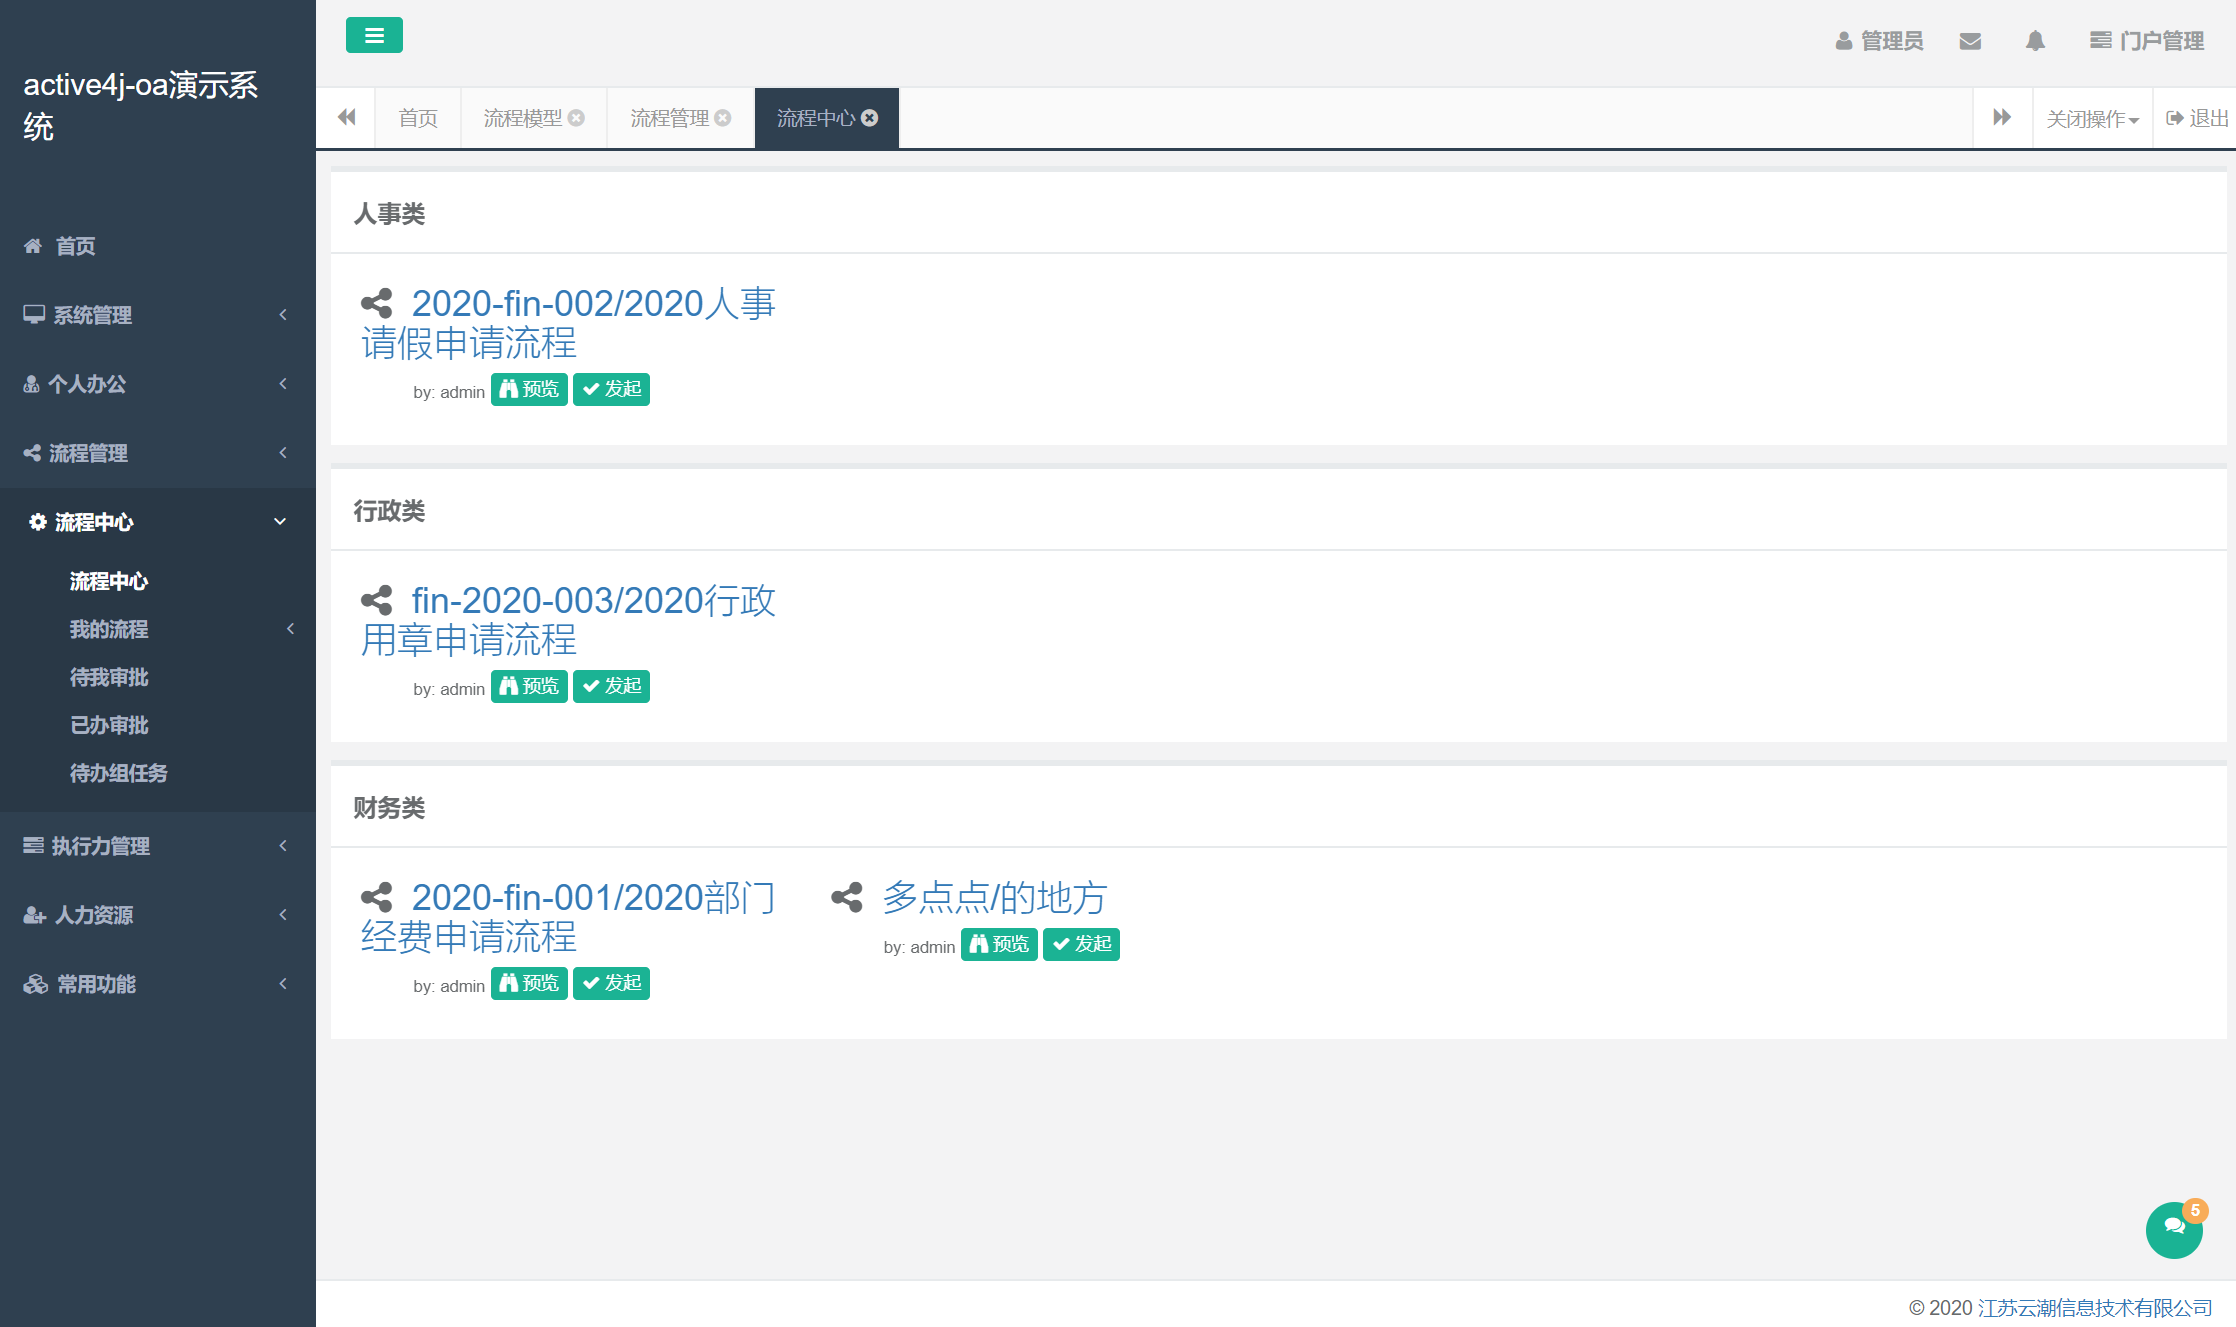Image resolution: width=2236 pixels, height=1327 pixels.
Task: Close the 流程模型 tab
Action: click(x=576, y=117)
